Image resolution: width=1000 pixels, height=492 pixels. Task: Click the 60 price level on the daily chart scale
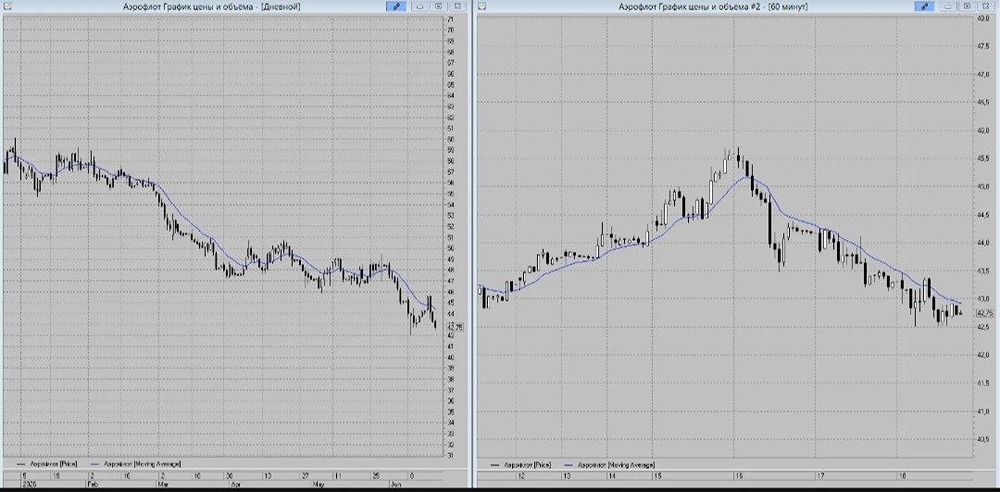coord(451,139)
